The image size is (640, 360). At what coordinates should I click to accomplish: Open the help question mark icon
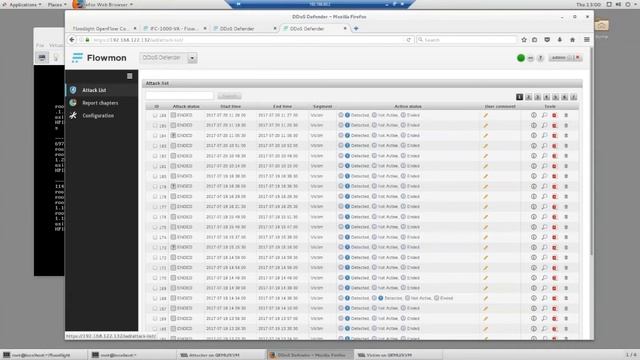coord(540,58)
